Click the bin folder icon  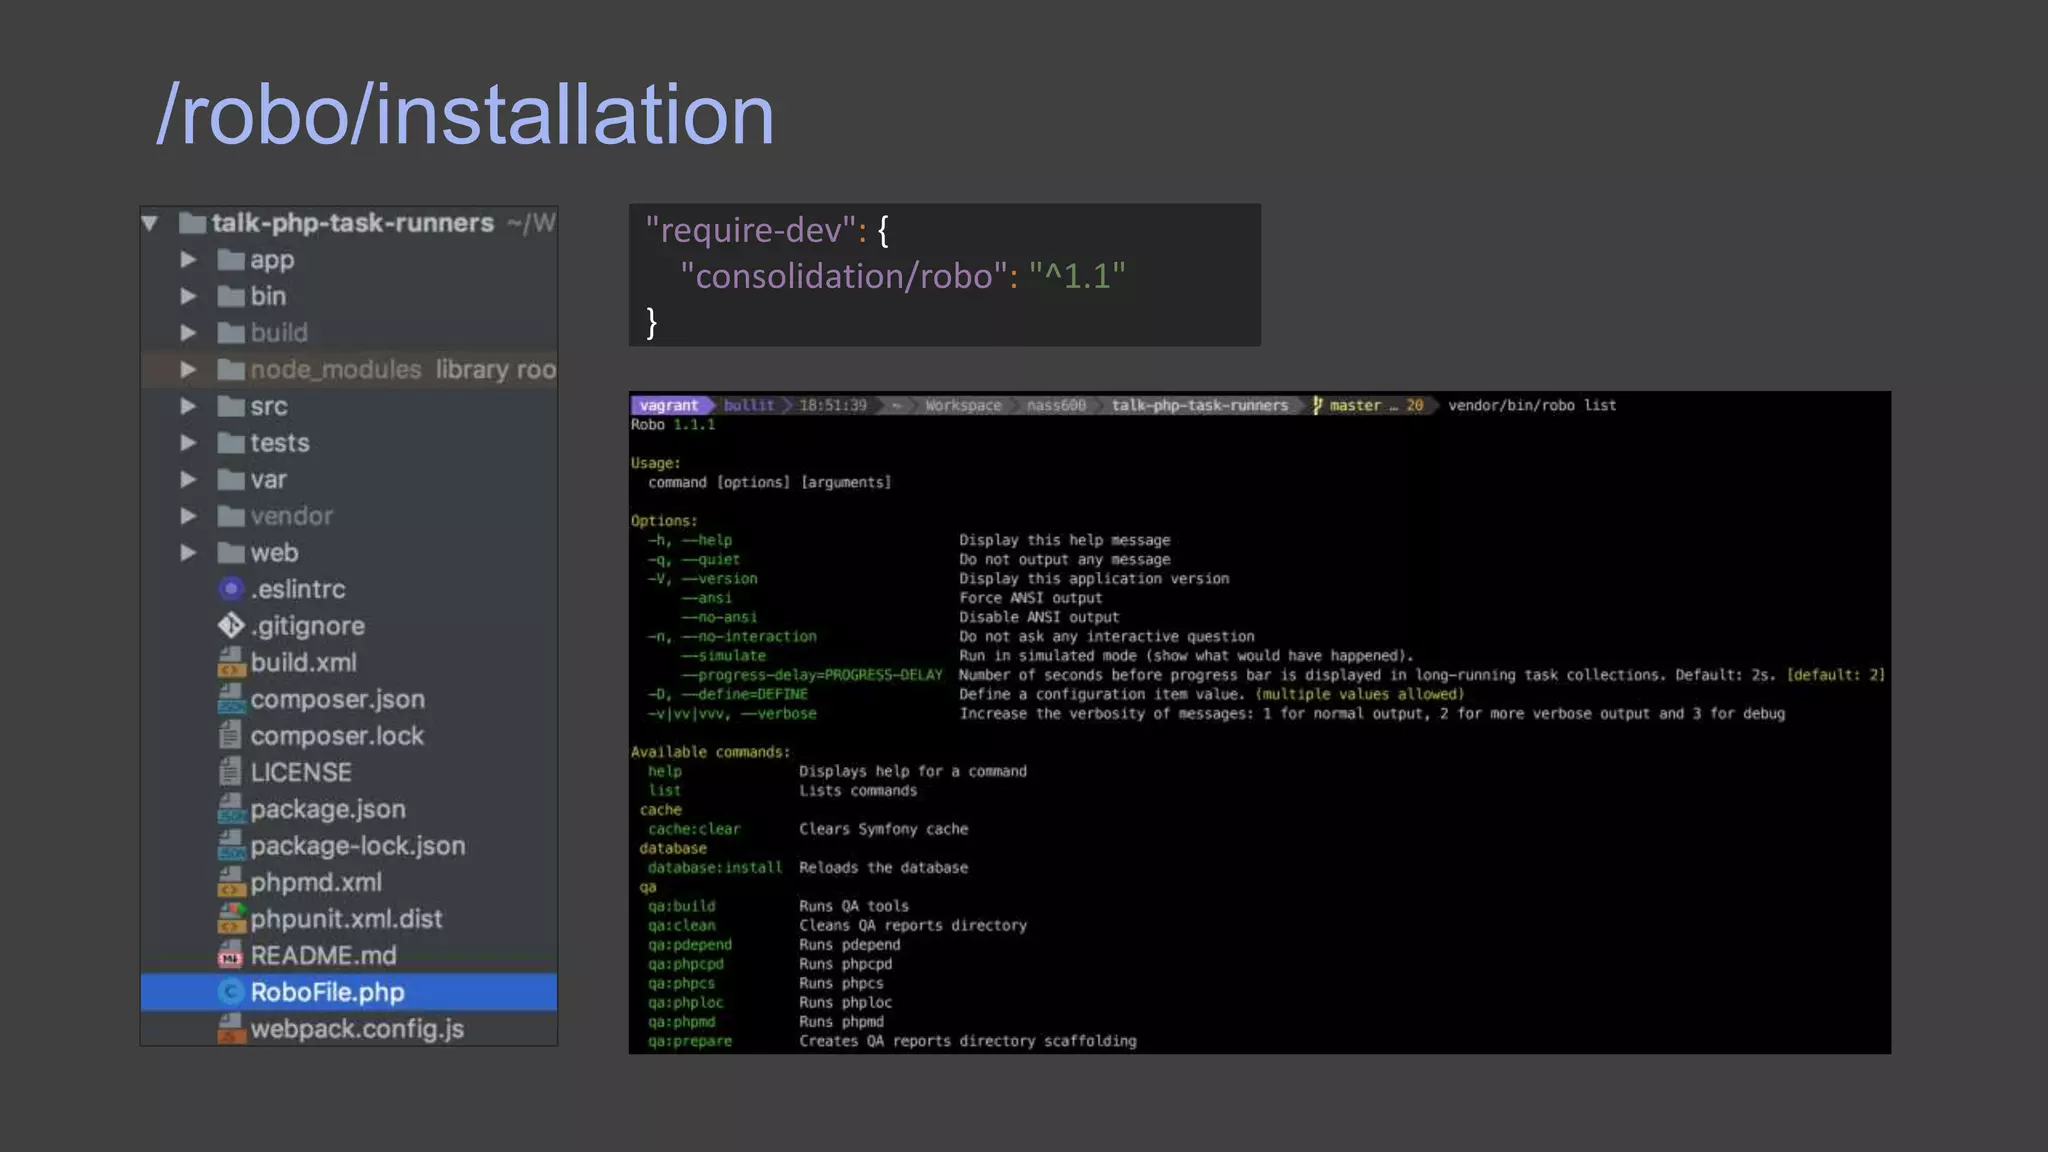coord(231,296)
